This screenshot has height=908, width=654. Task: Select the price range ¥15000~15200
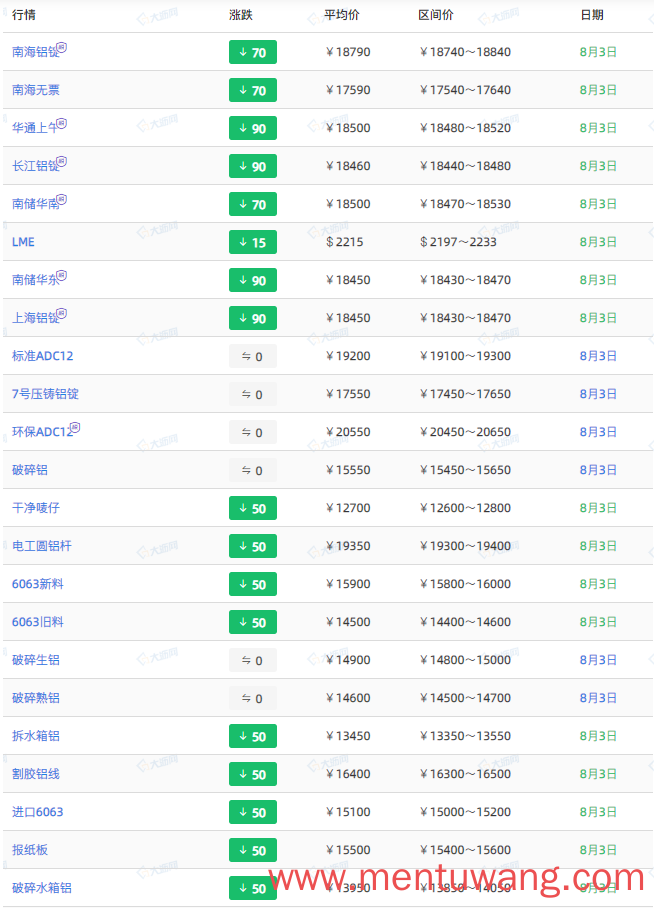click(465, 812)
